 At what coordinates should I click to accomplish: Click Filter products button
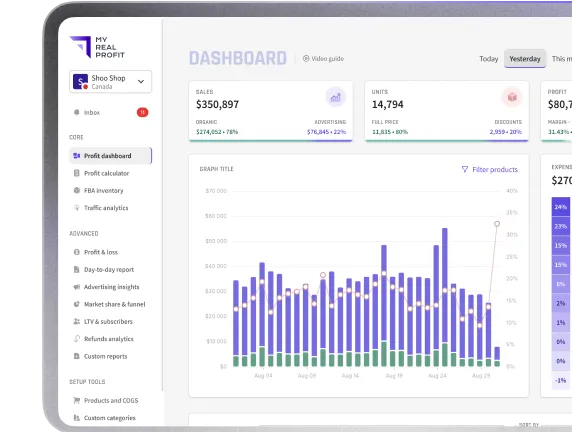pyautogui.click(x=490, y=169)
